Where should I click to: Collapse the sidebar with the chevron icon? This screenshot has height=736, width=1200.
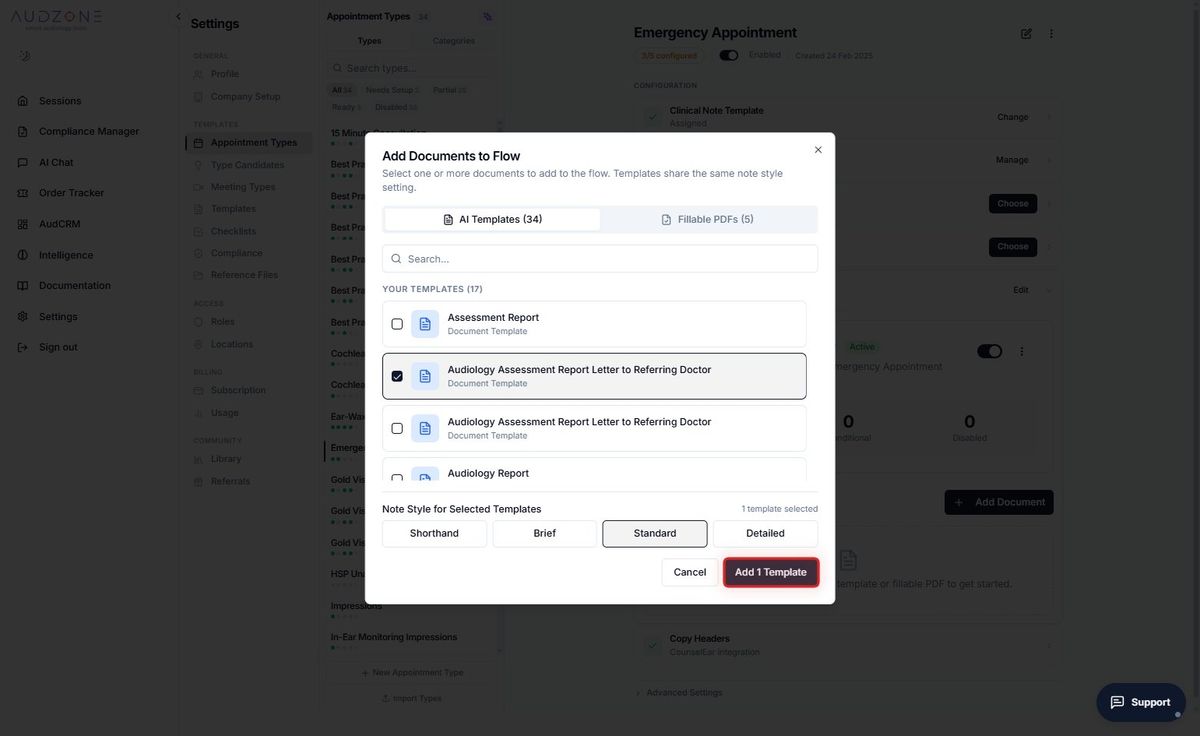(x=178, y=17)
